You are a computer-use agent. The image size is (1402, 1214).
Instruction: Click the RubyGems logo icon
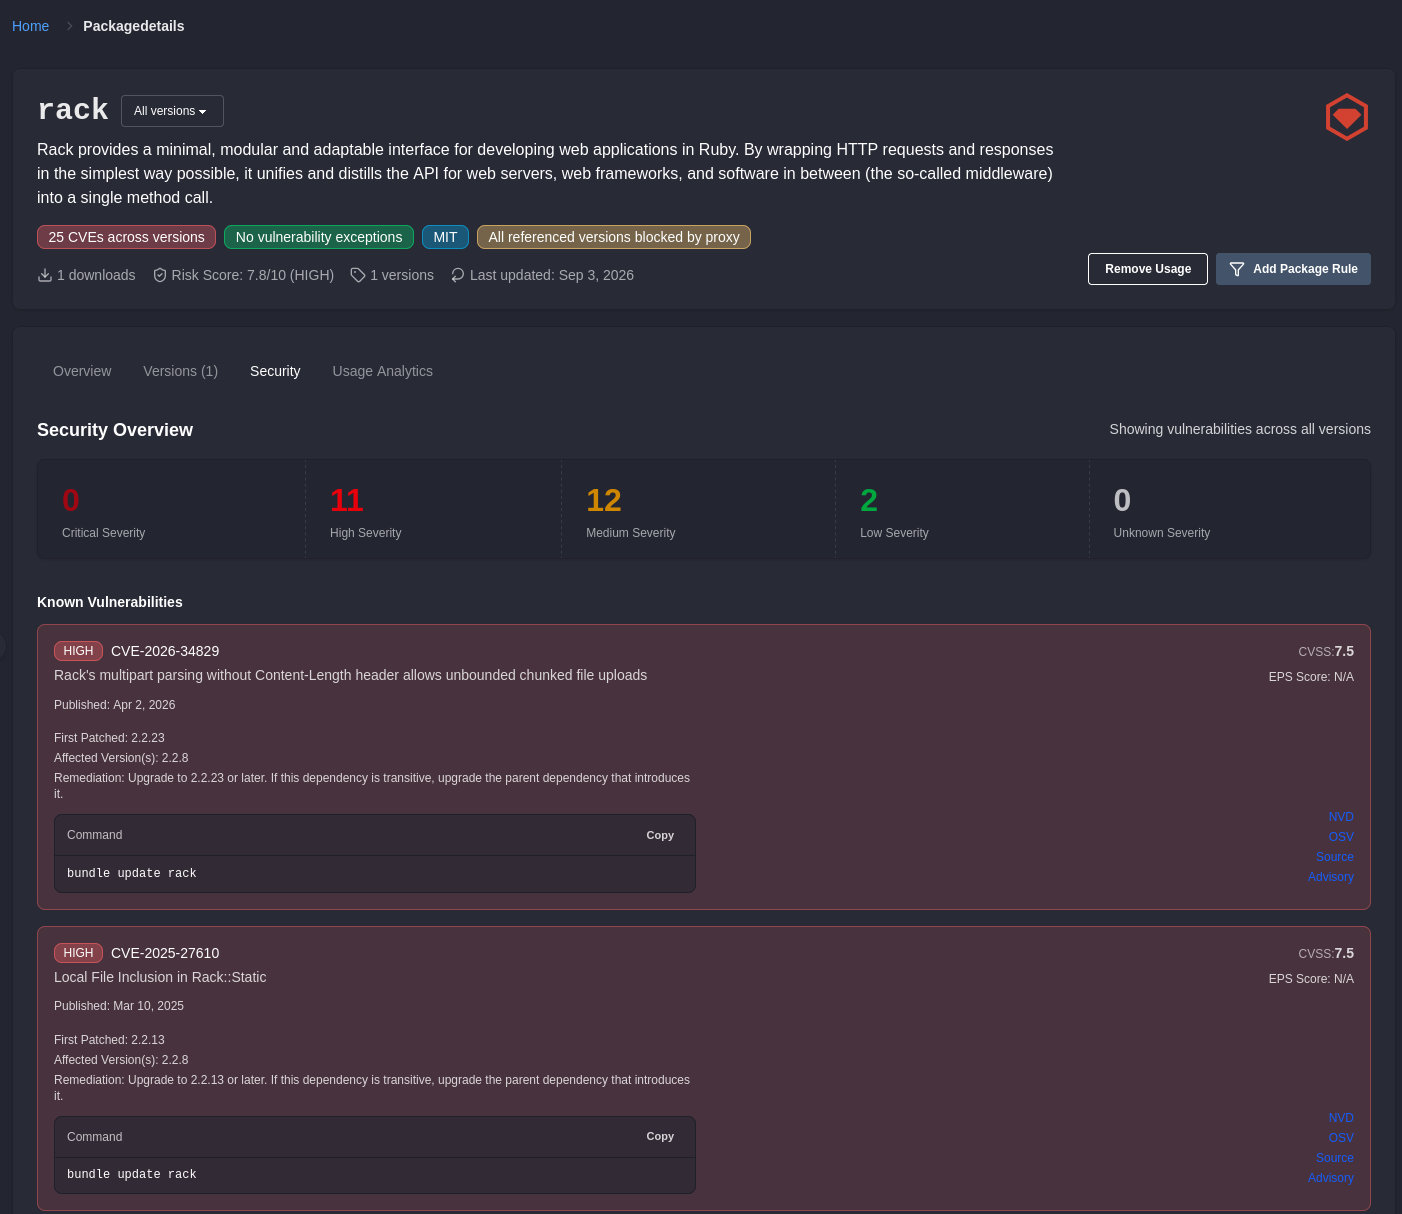click(1346, 117)
